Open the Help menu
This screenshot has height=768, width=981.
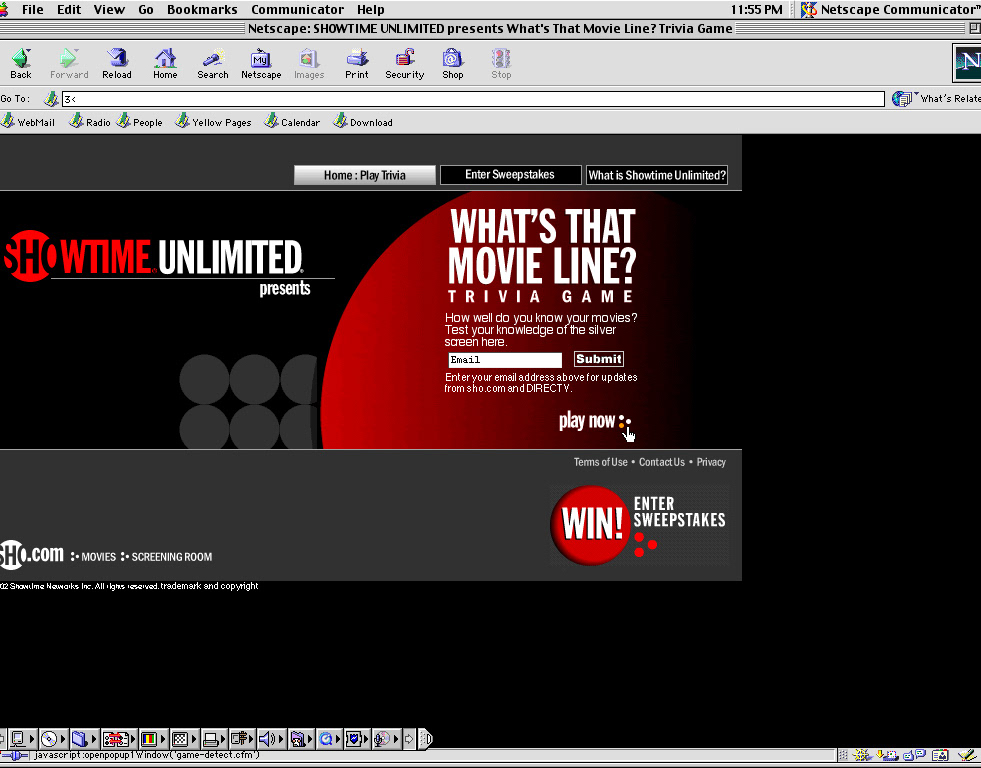tap(370, 9)
